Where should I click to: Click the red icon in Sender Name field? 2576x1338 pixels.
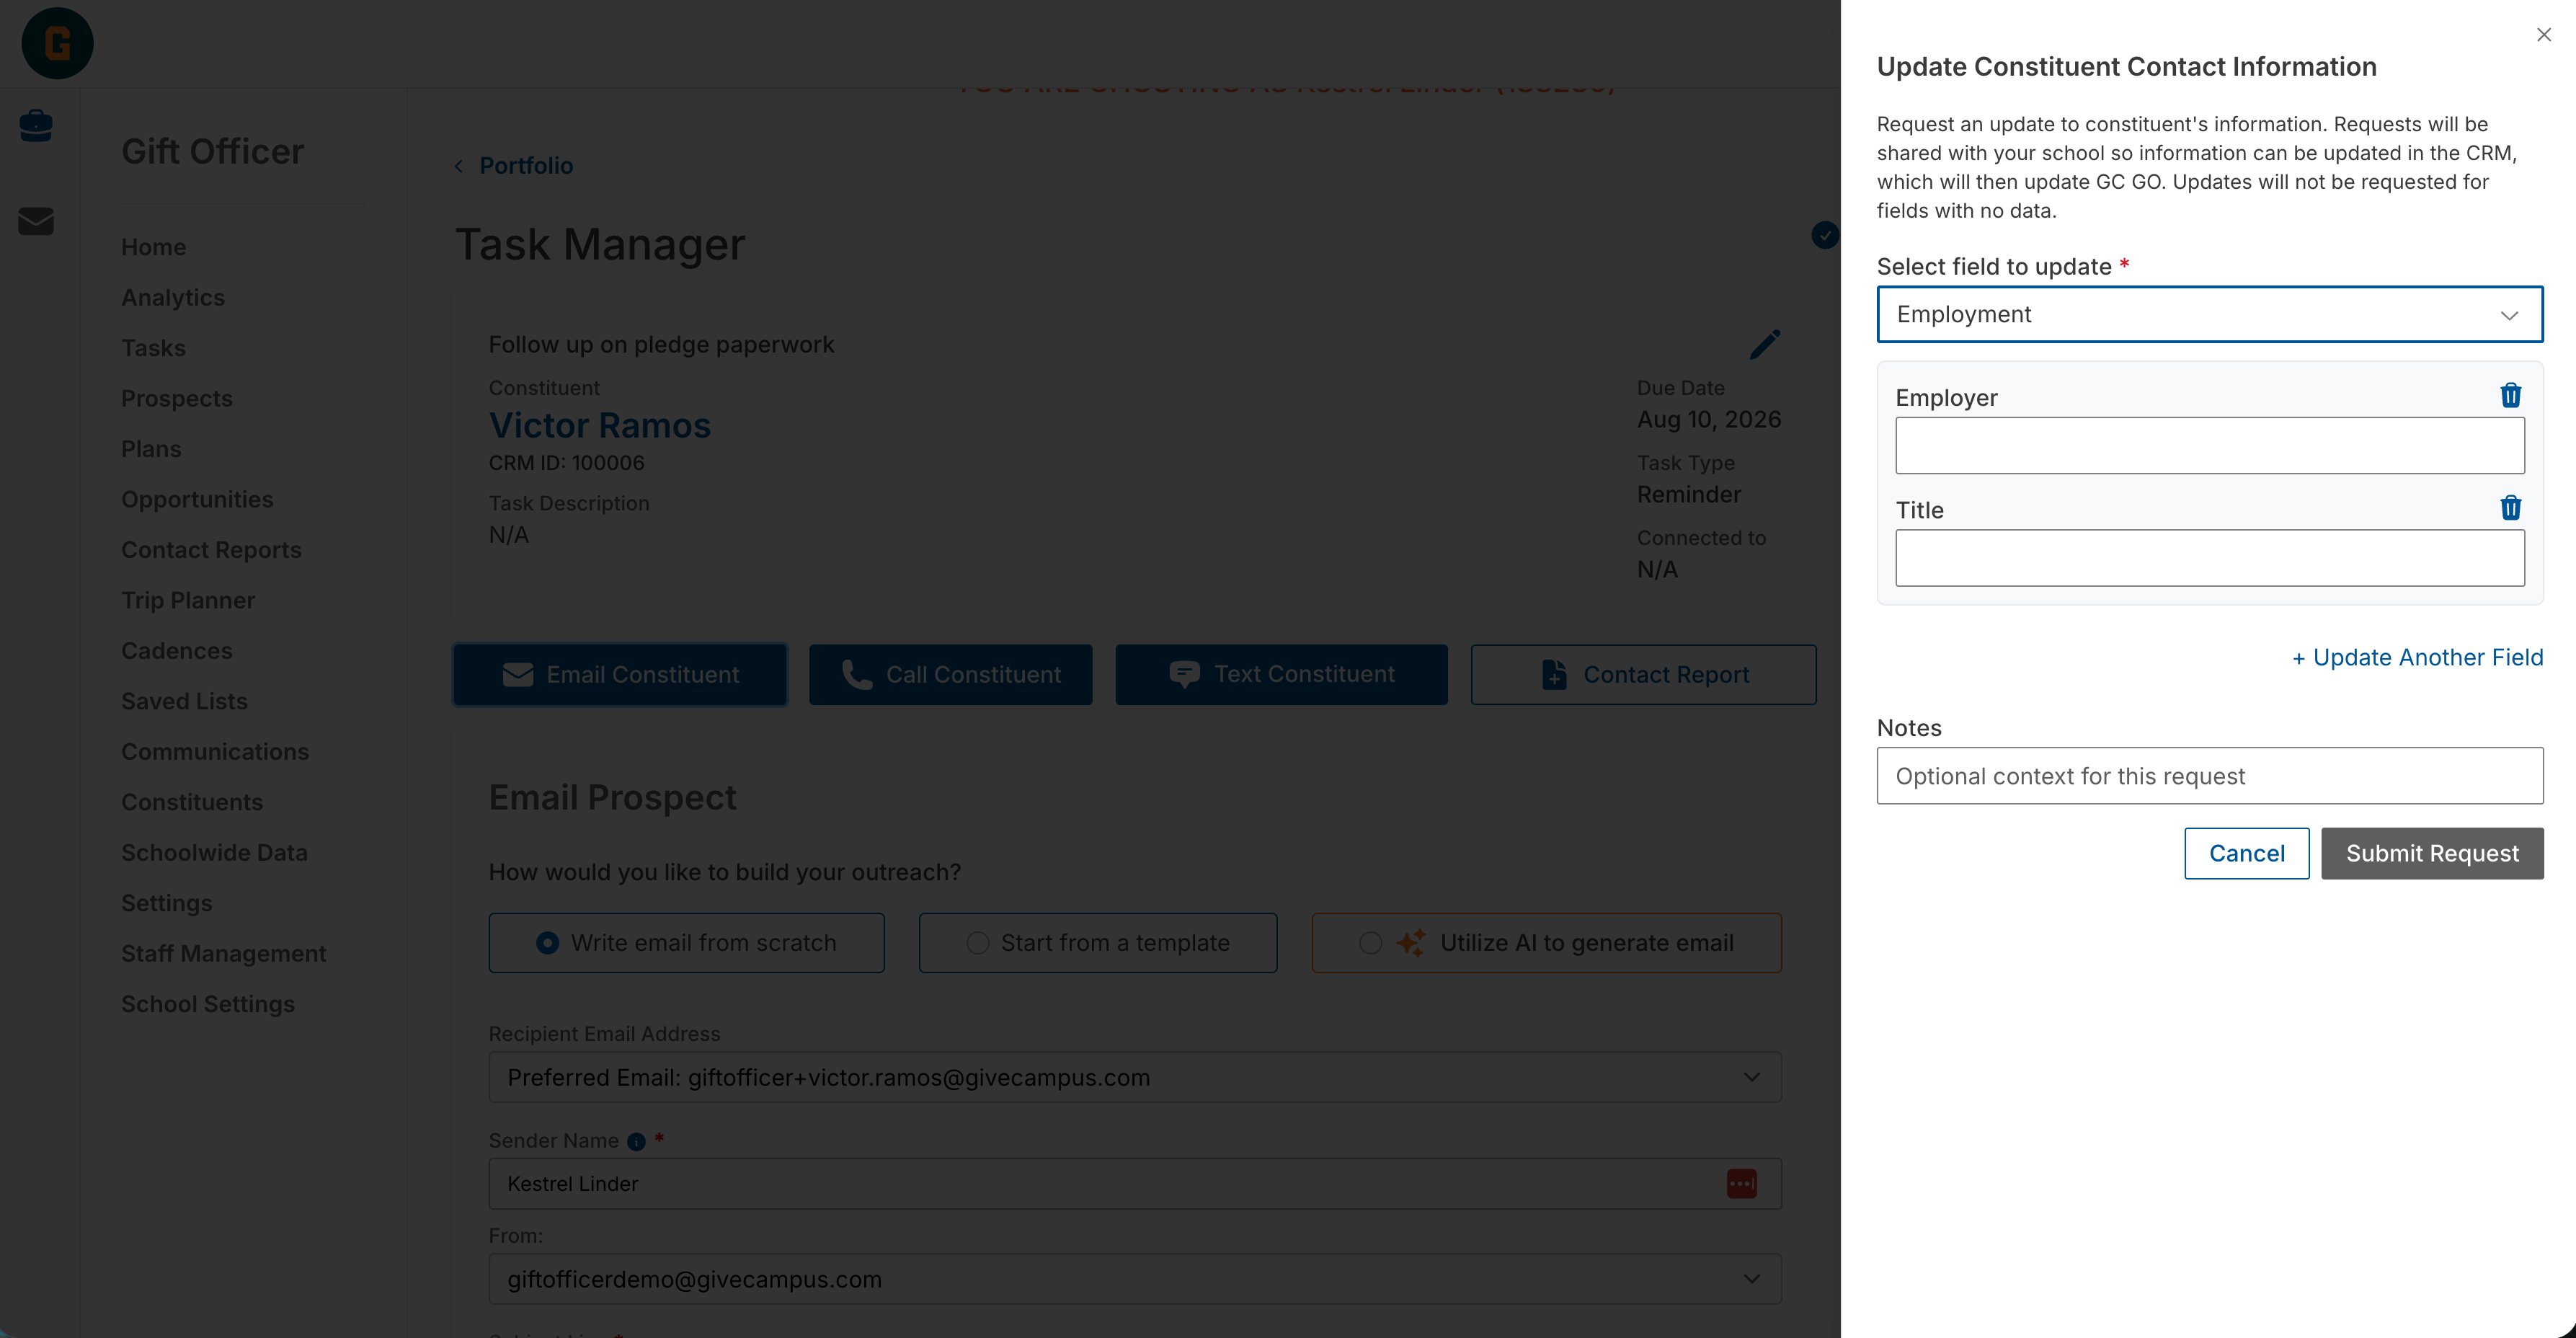[x=1741, y=1183]
